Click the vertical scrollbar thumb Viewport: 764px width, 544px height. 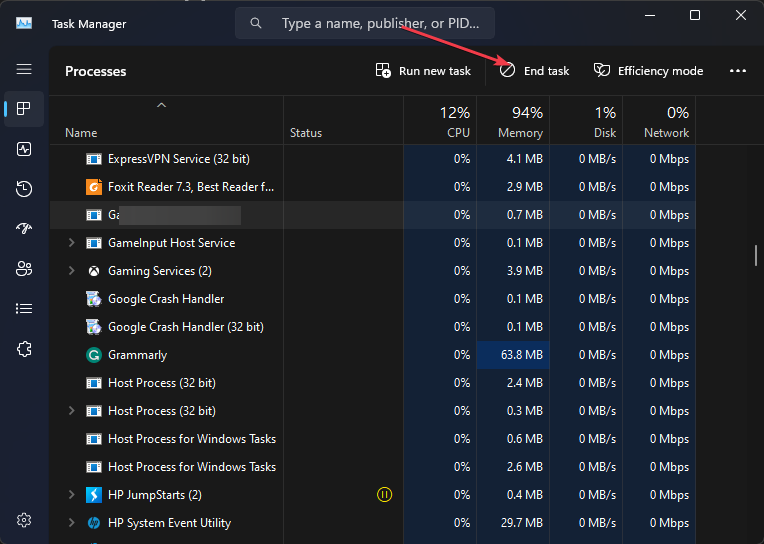pos(756,254)
